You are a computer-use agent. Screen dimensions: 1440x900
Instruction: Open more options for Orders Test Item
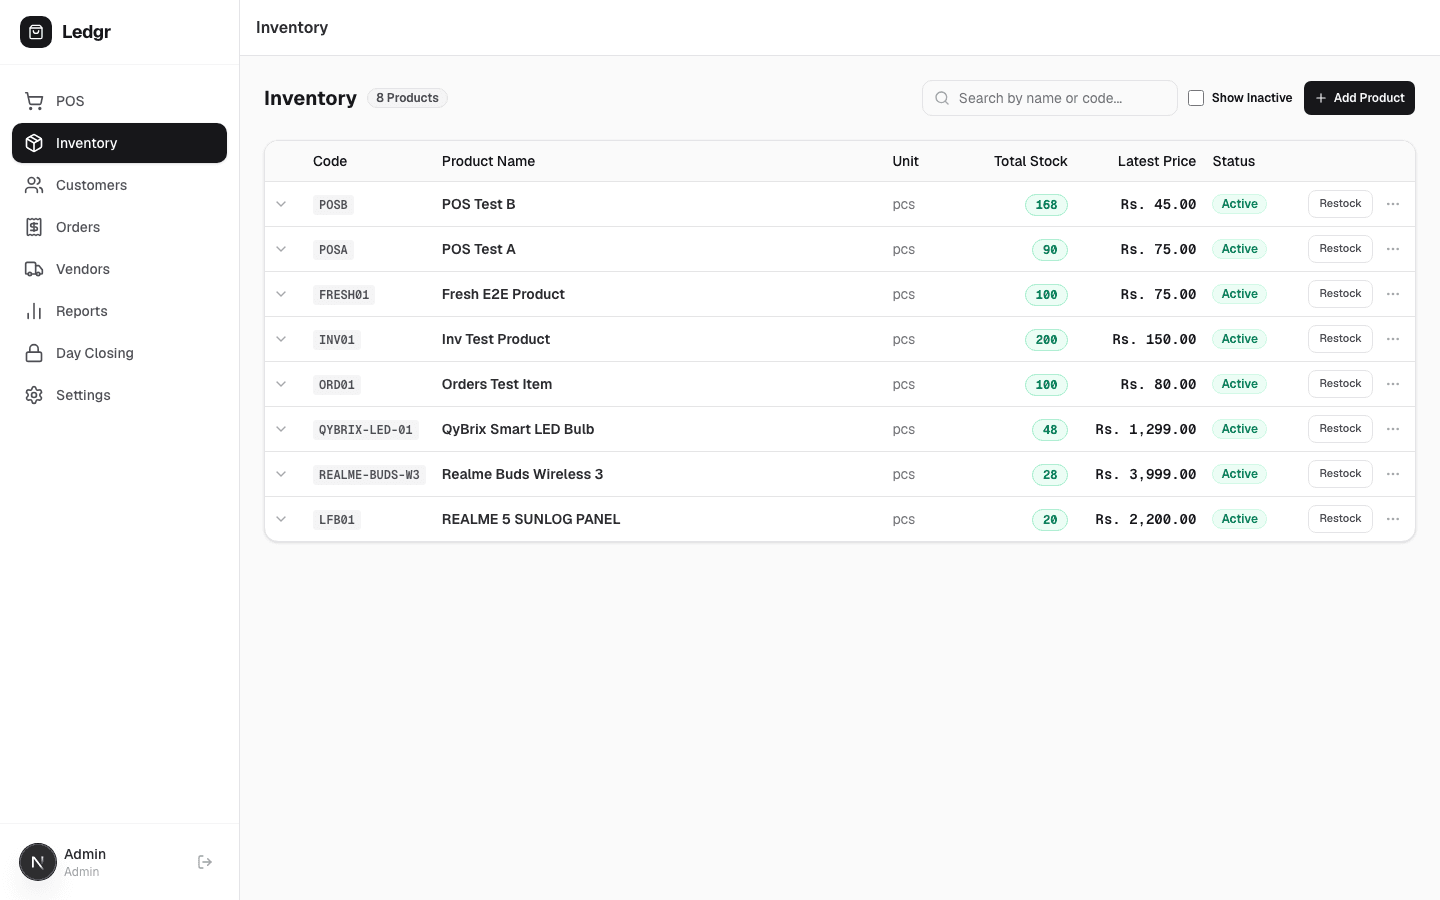point(1393,384)
